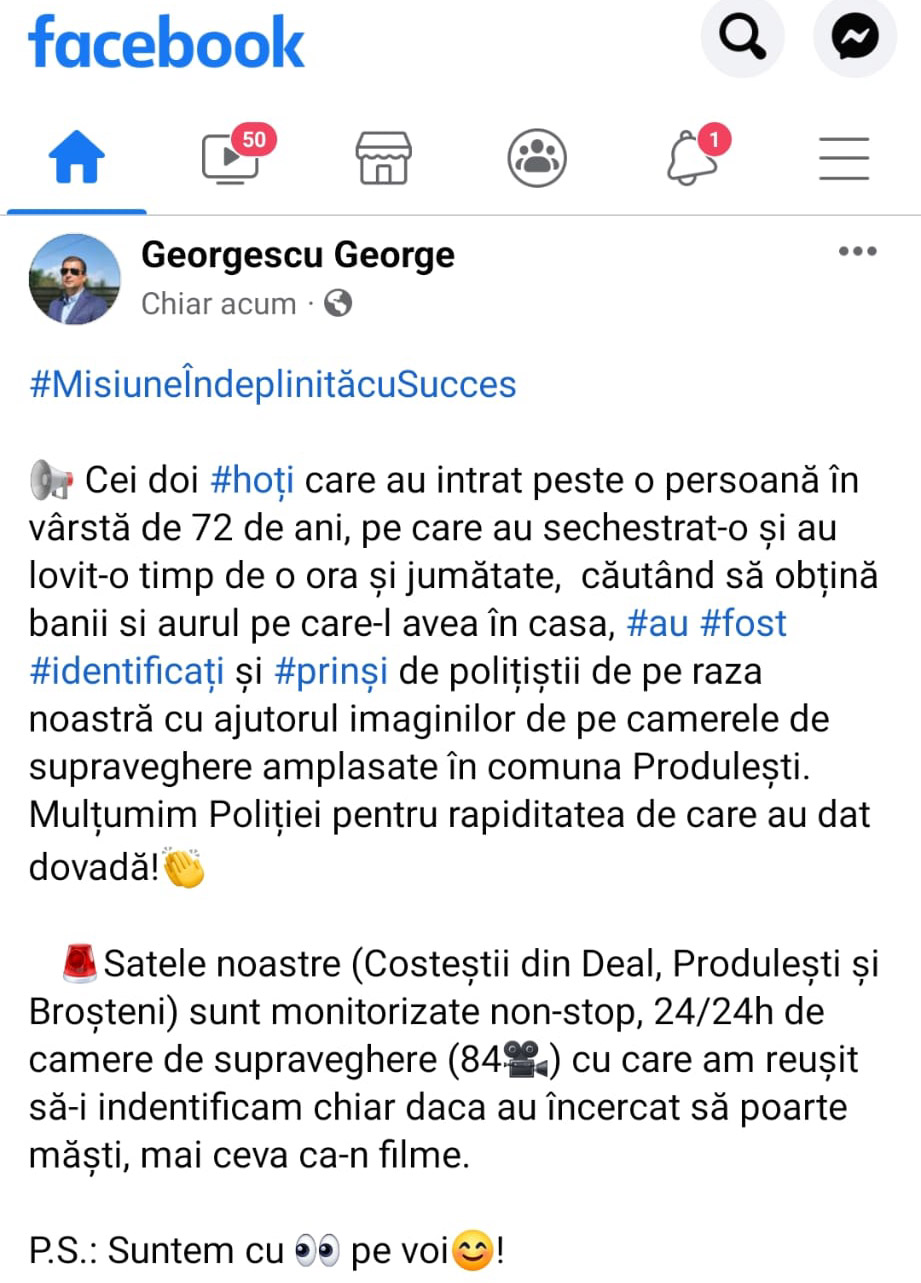Open the Marketplace storefront icon

click(384, 158)
